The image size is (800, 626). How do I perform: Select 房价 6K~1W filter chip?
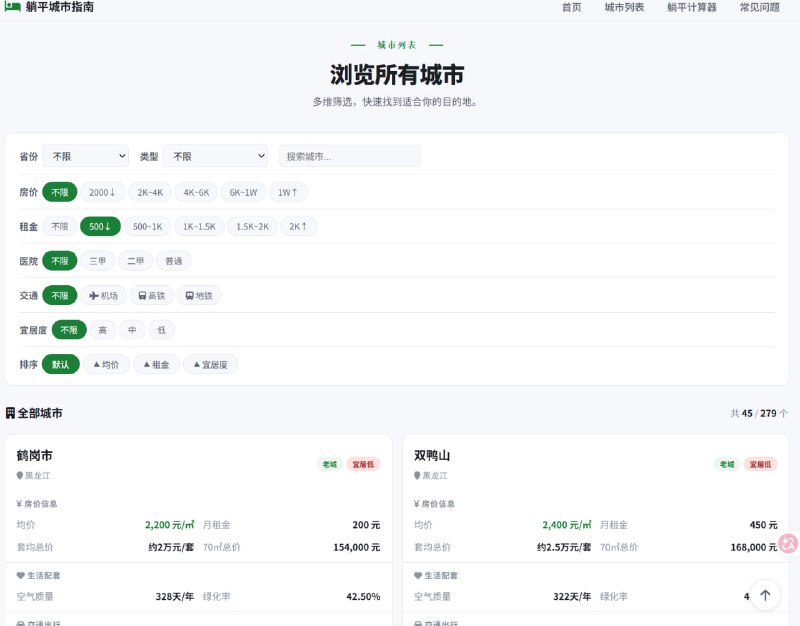pos(243,192)
